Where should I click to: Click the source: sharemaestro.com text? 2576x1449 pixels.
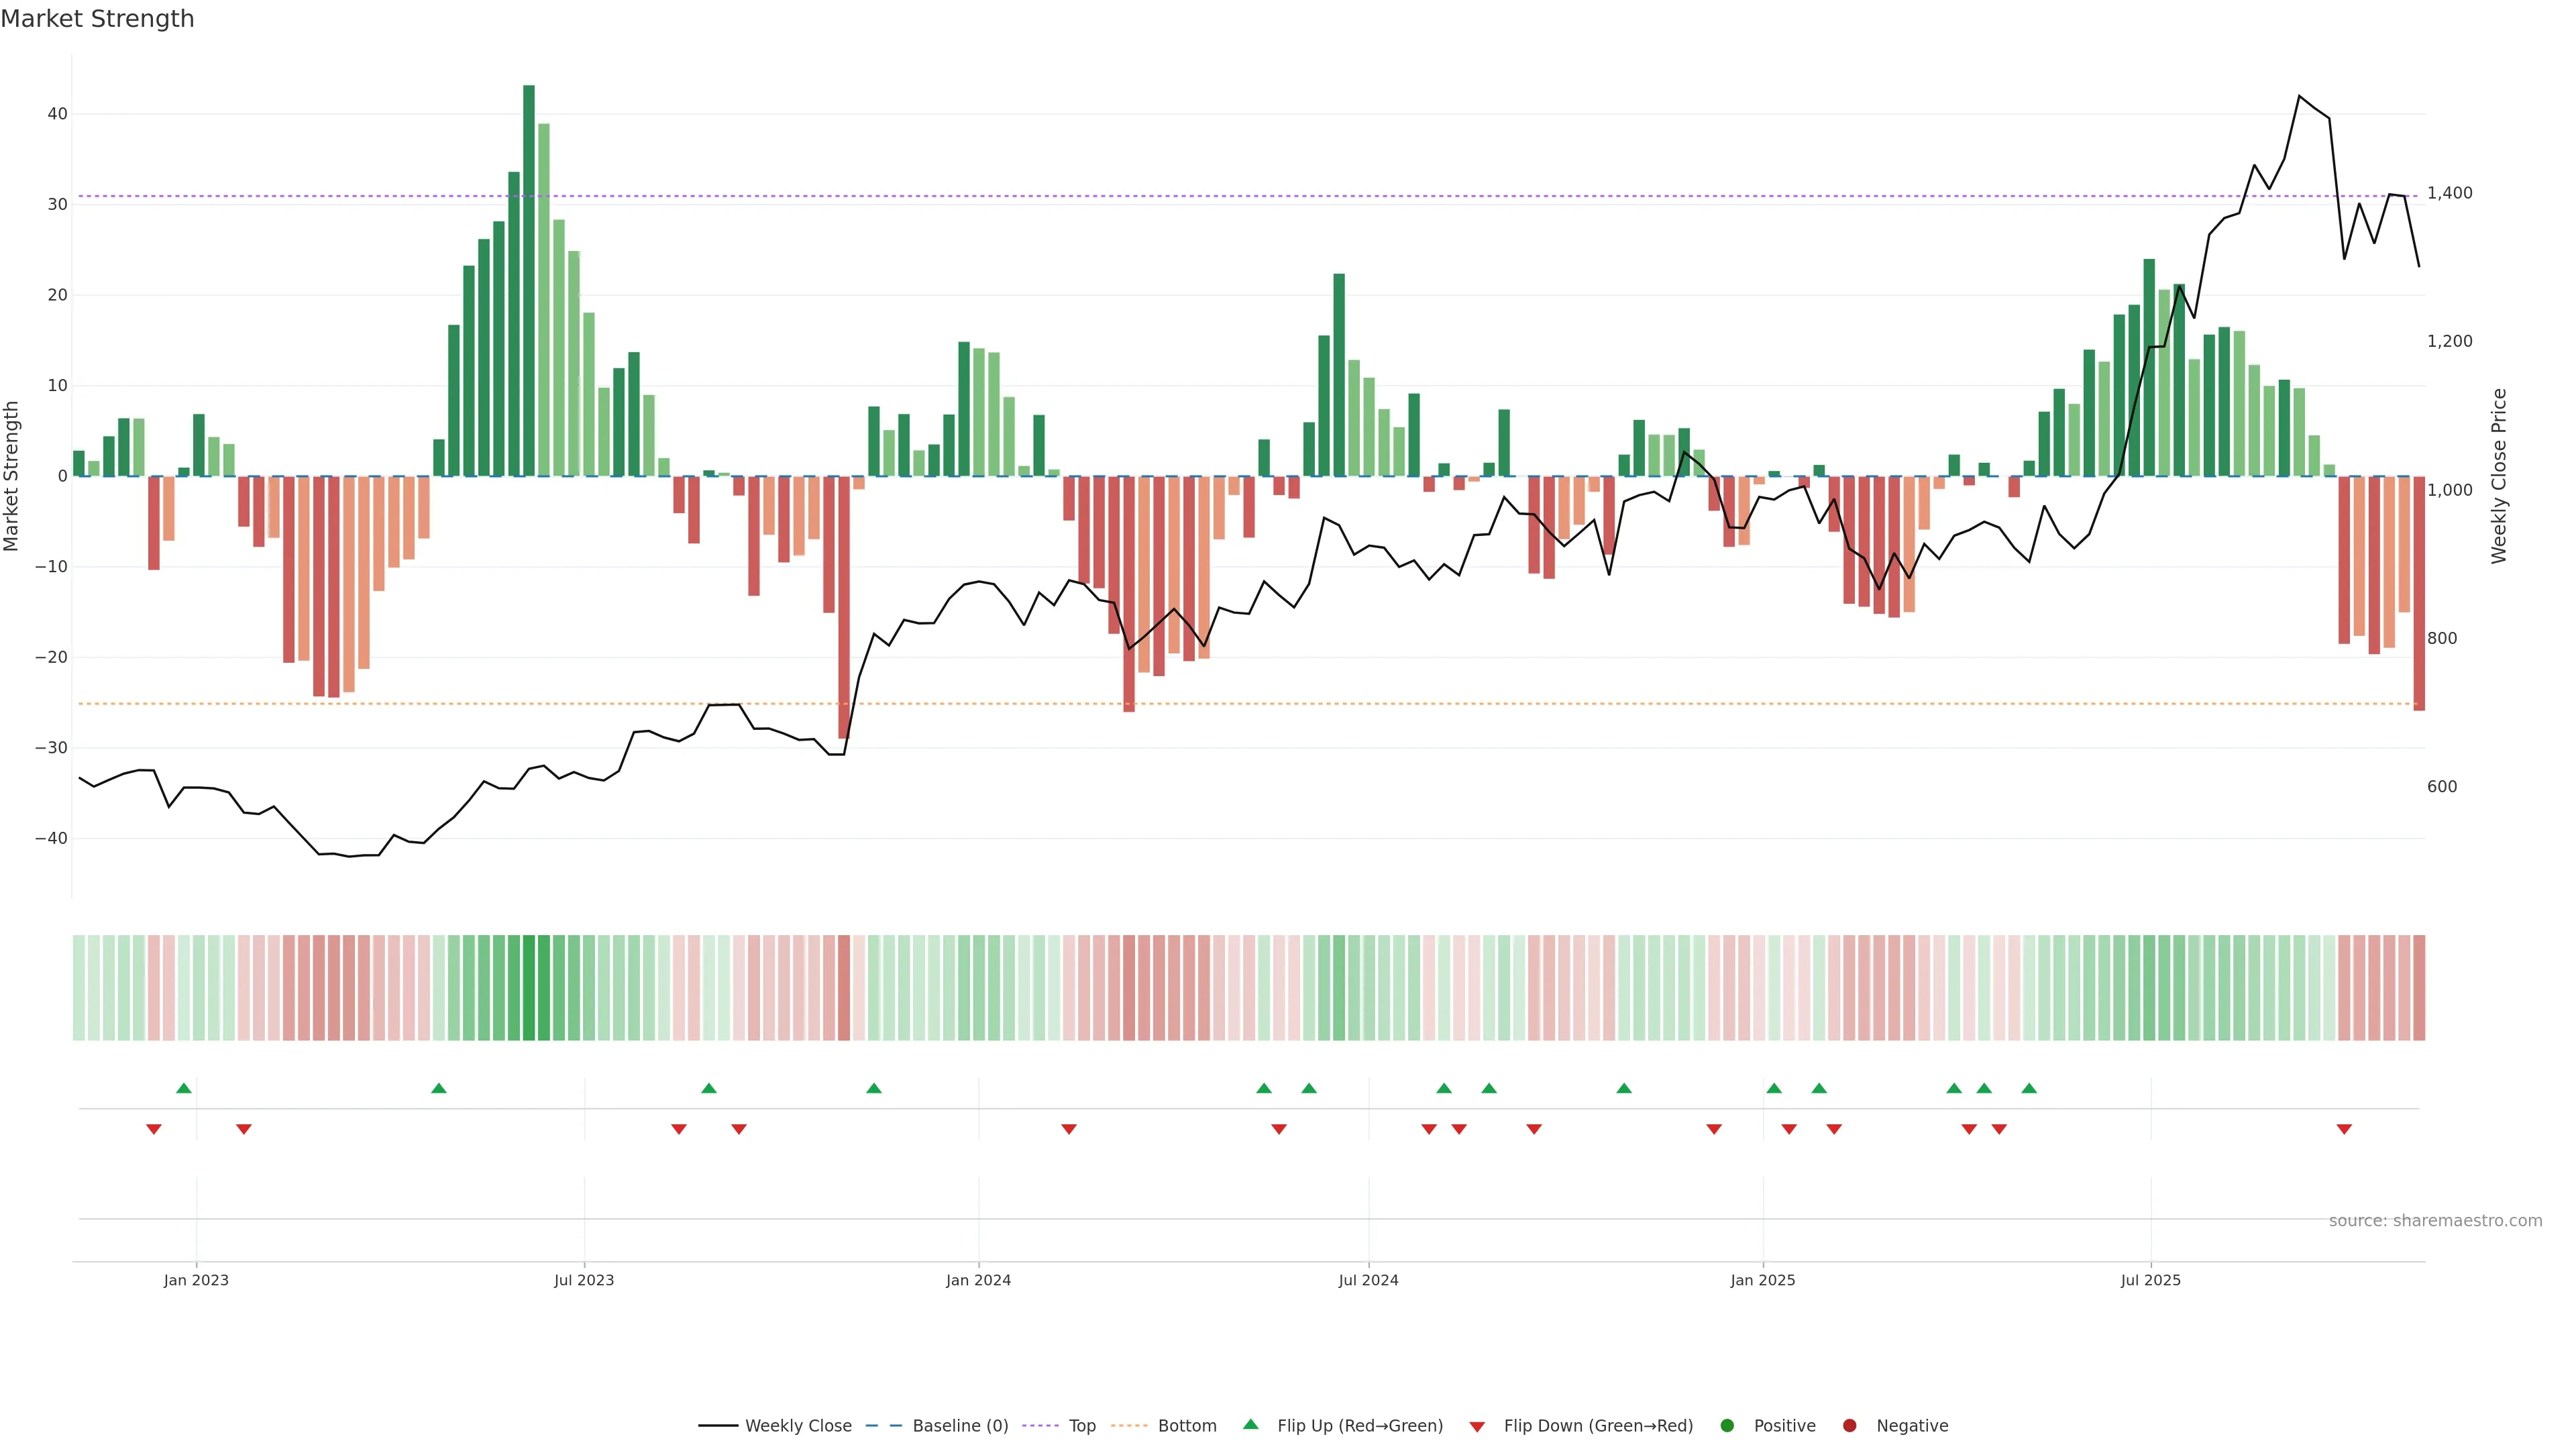point(2435,1220)
